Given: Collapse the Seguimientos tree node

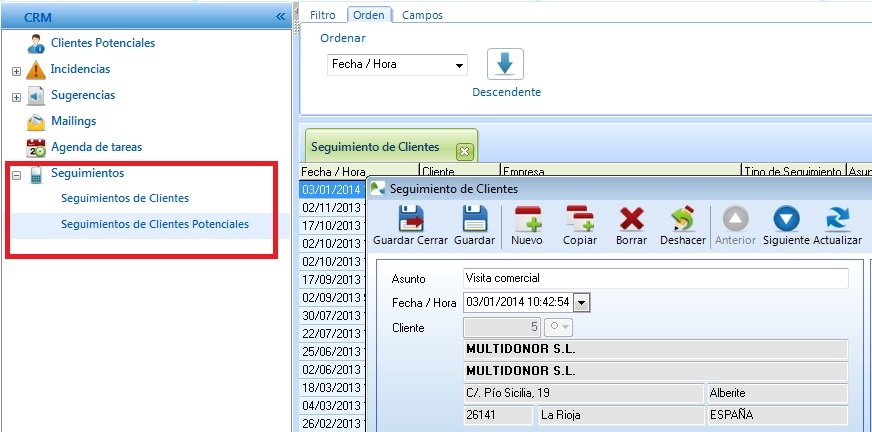Looking at the screenshot, I should [17, 176].
